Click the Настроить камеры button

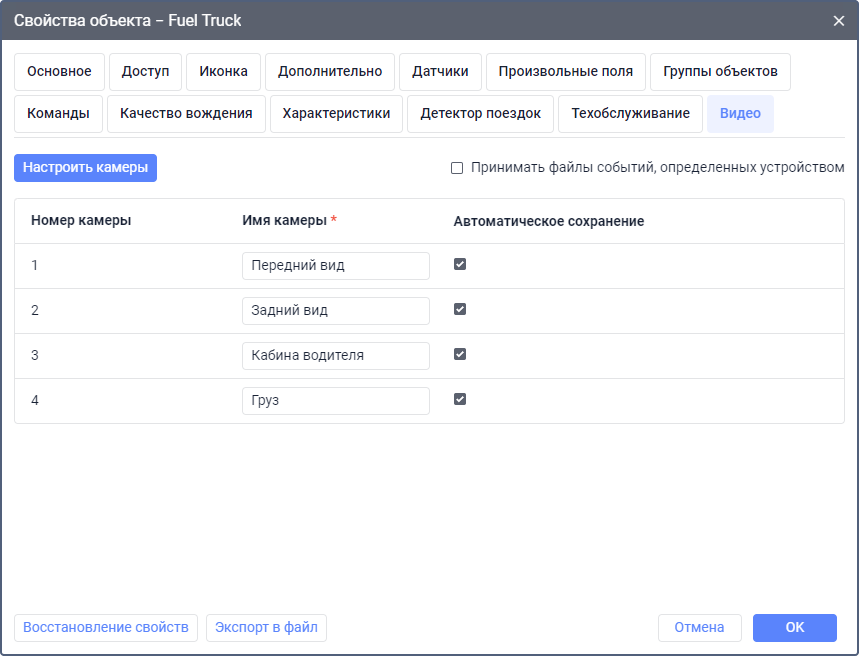click(85, 168)
